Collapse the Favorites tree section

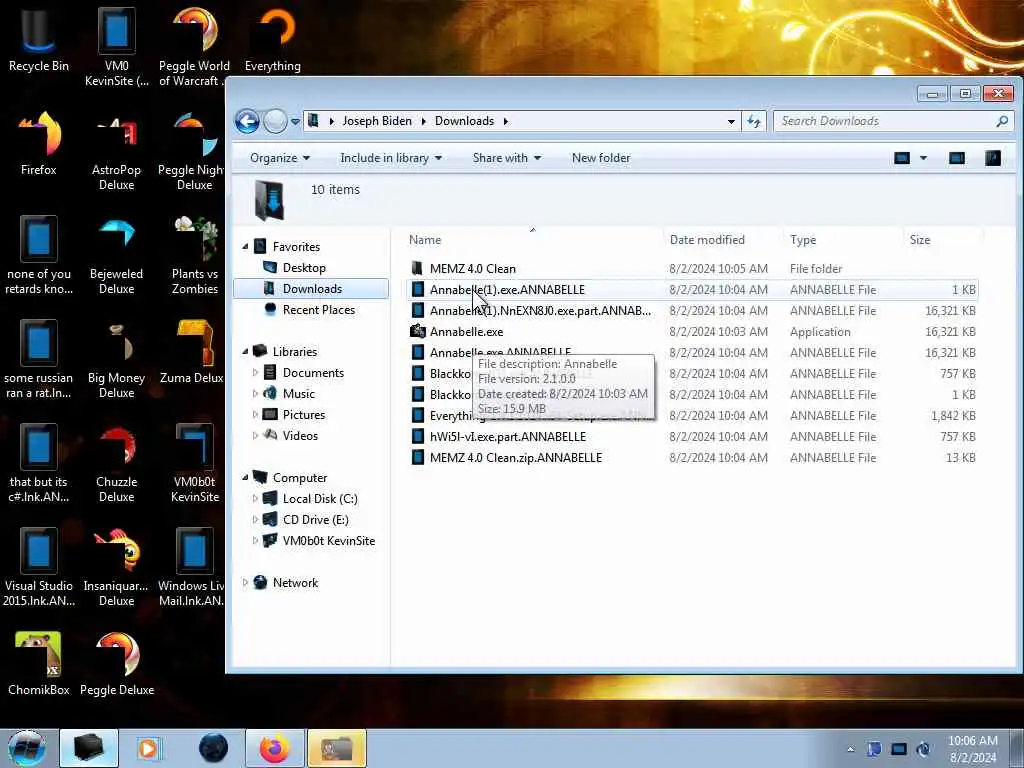(246, 247)
